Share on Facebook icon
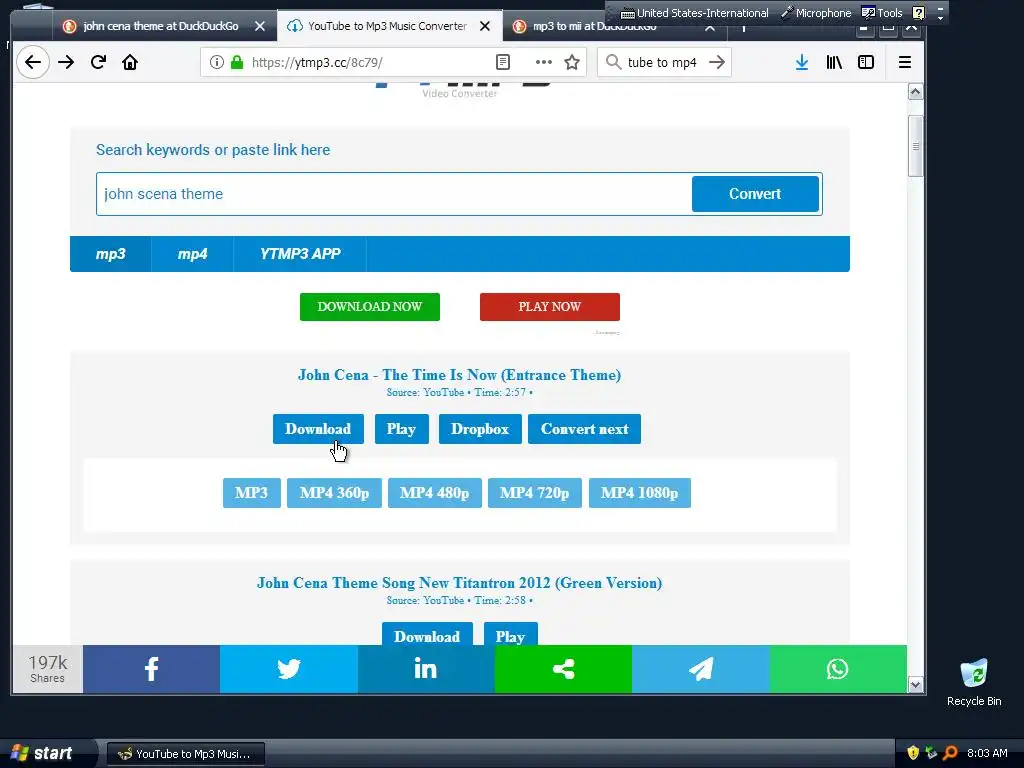Viewport: 1024px width, 768px height. tap(152, 669)
